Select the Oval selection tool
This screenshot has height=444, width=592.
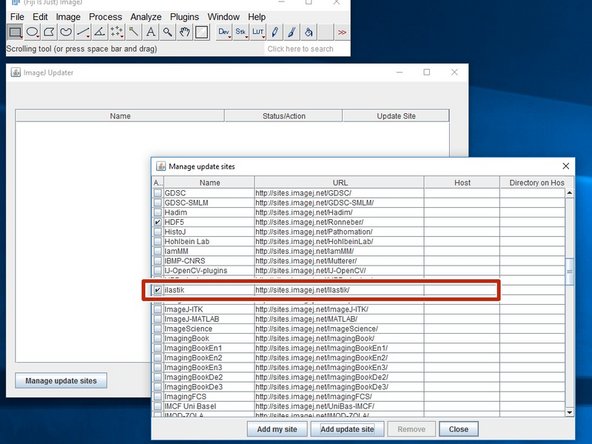[x=32, y=32]
